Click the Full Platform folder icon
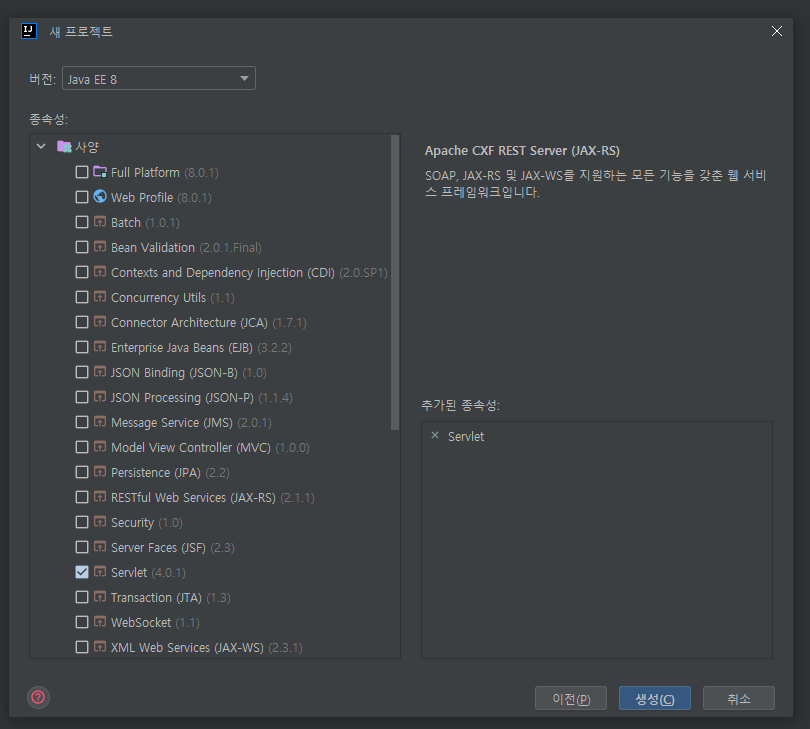The height and width of the screenshot is (729, 810). [x=100, y=172]
